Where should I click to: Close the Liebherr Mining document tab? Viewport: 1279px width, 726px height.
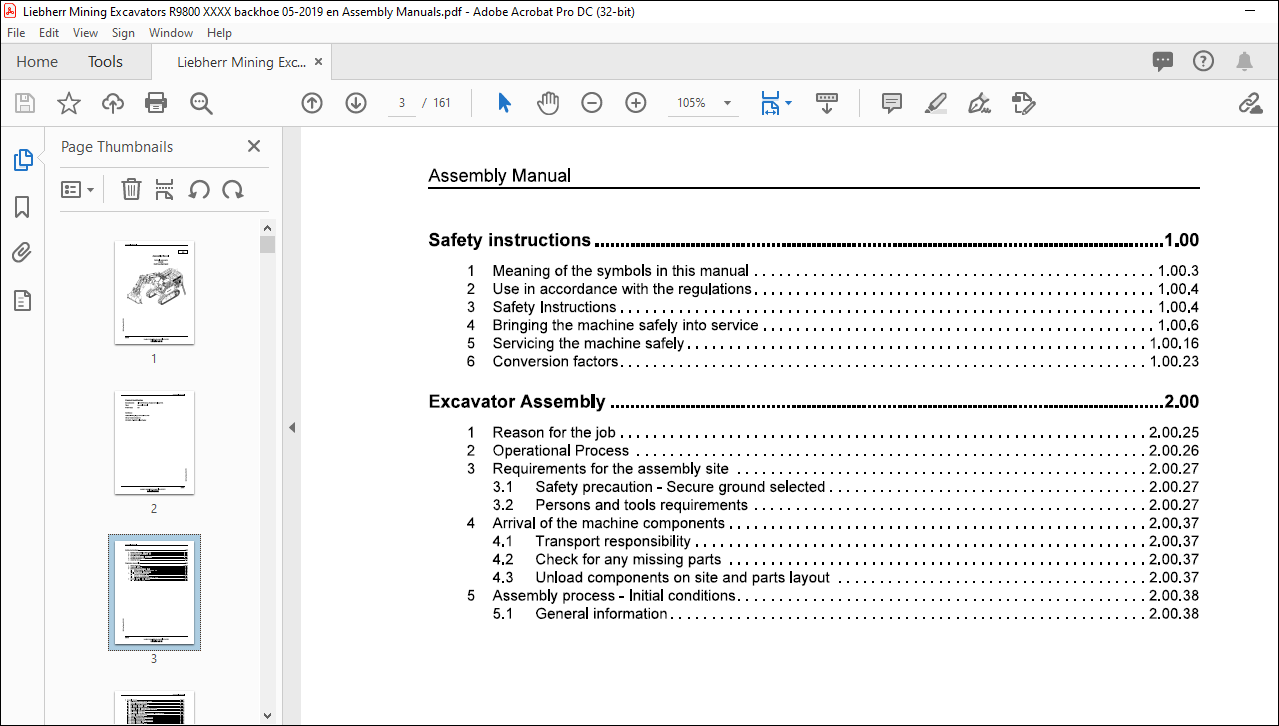pos(319,62)
